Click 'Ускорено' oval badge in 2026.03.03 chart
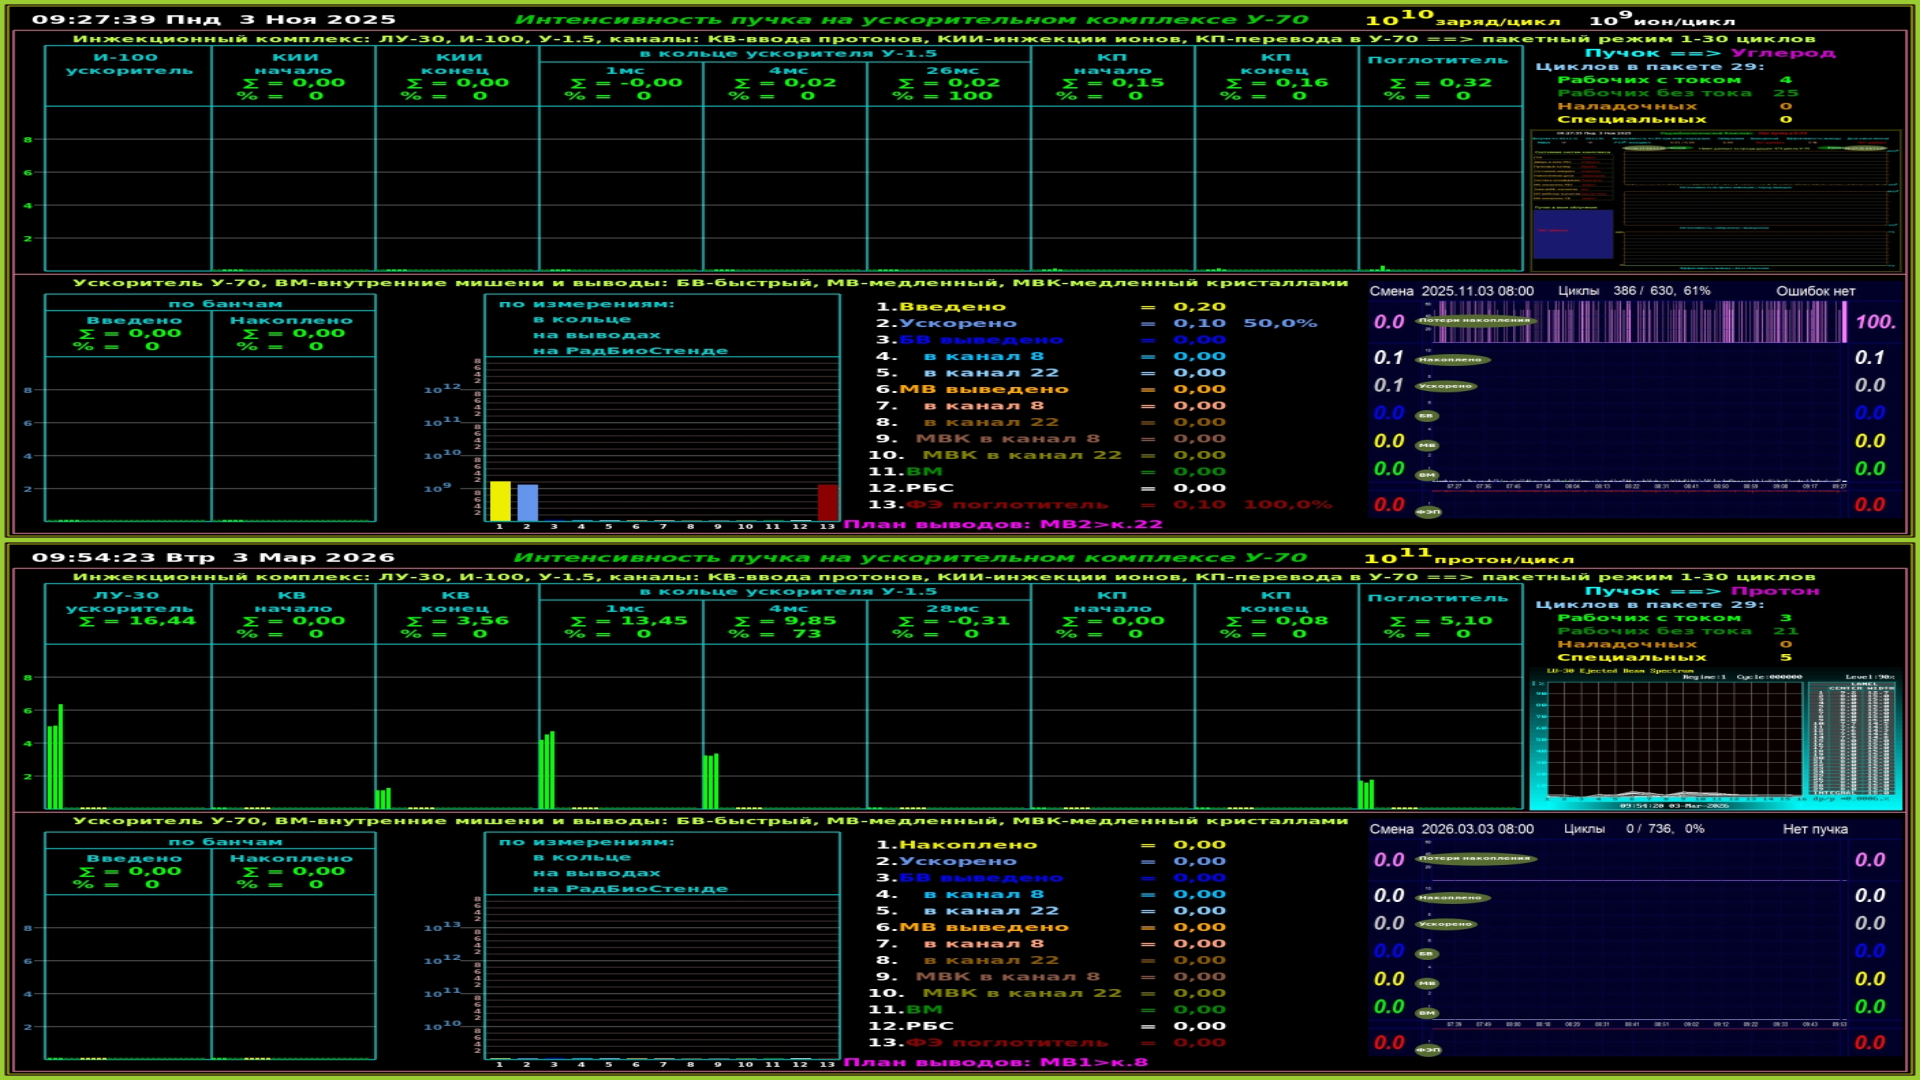 tap(1446, 924)
